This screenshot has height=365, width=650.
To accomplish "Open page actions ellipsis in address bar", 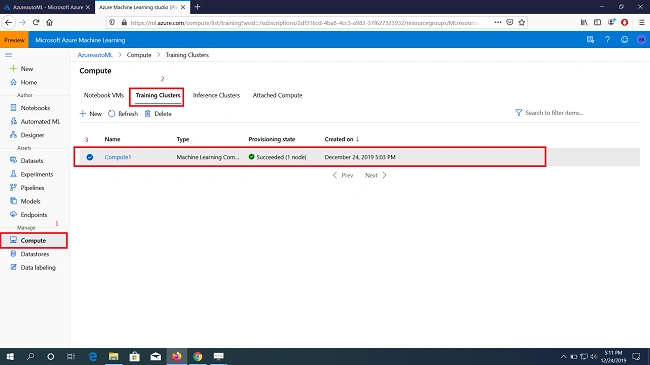I will click(497, 22).
